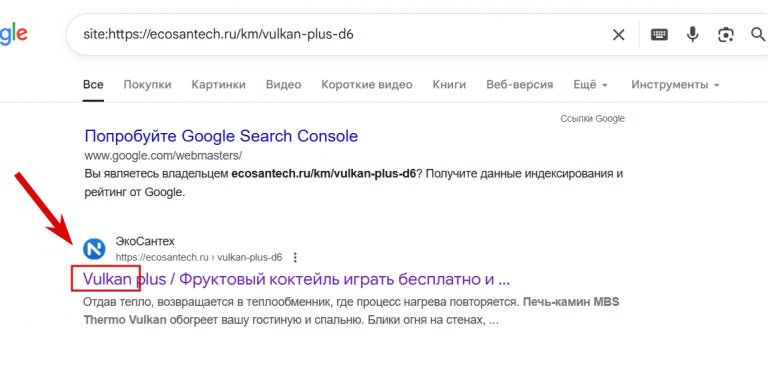Clear the search query with X icon
Screen dimensions: 768x377
coord(619,35)
